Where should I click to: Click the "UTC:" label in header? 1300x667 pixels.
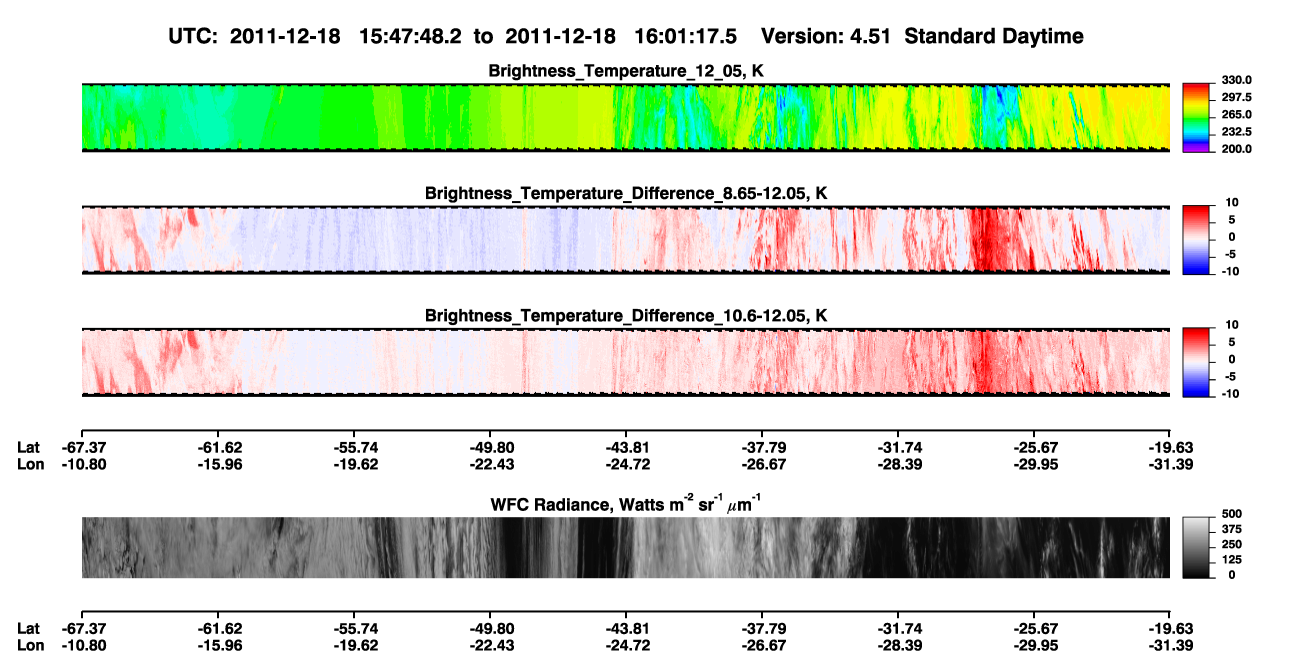195,36
